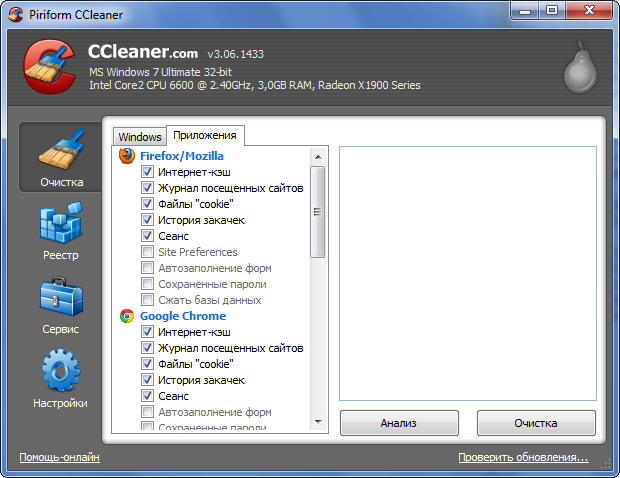Screen dimensions: 620x478
Task: Enable Firefox Автозаполнение форм checkbox
Action: point(147,268)
